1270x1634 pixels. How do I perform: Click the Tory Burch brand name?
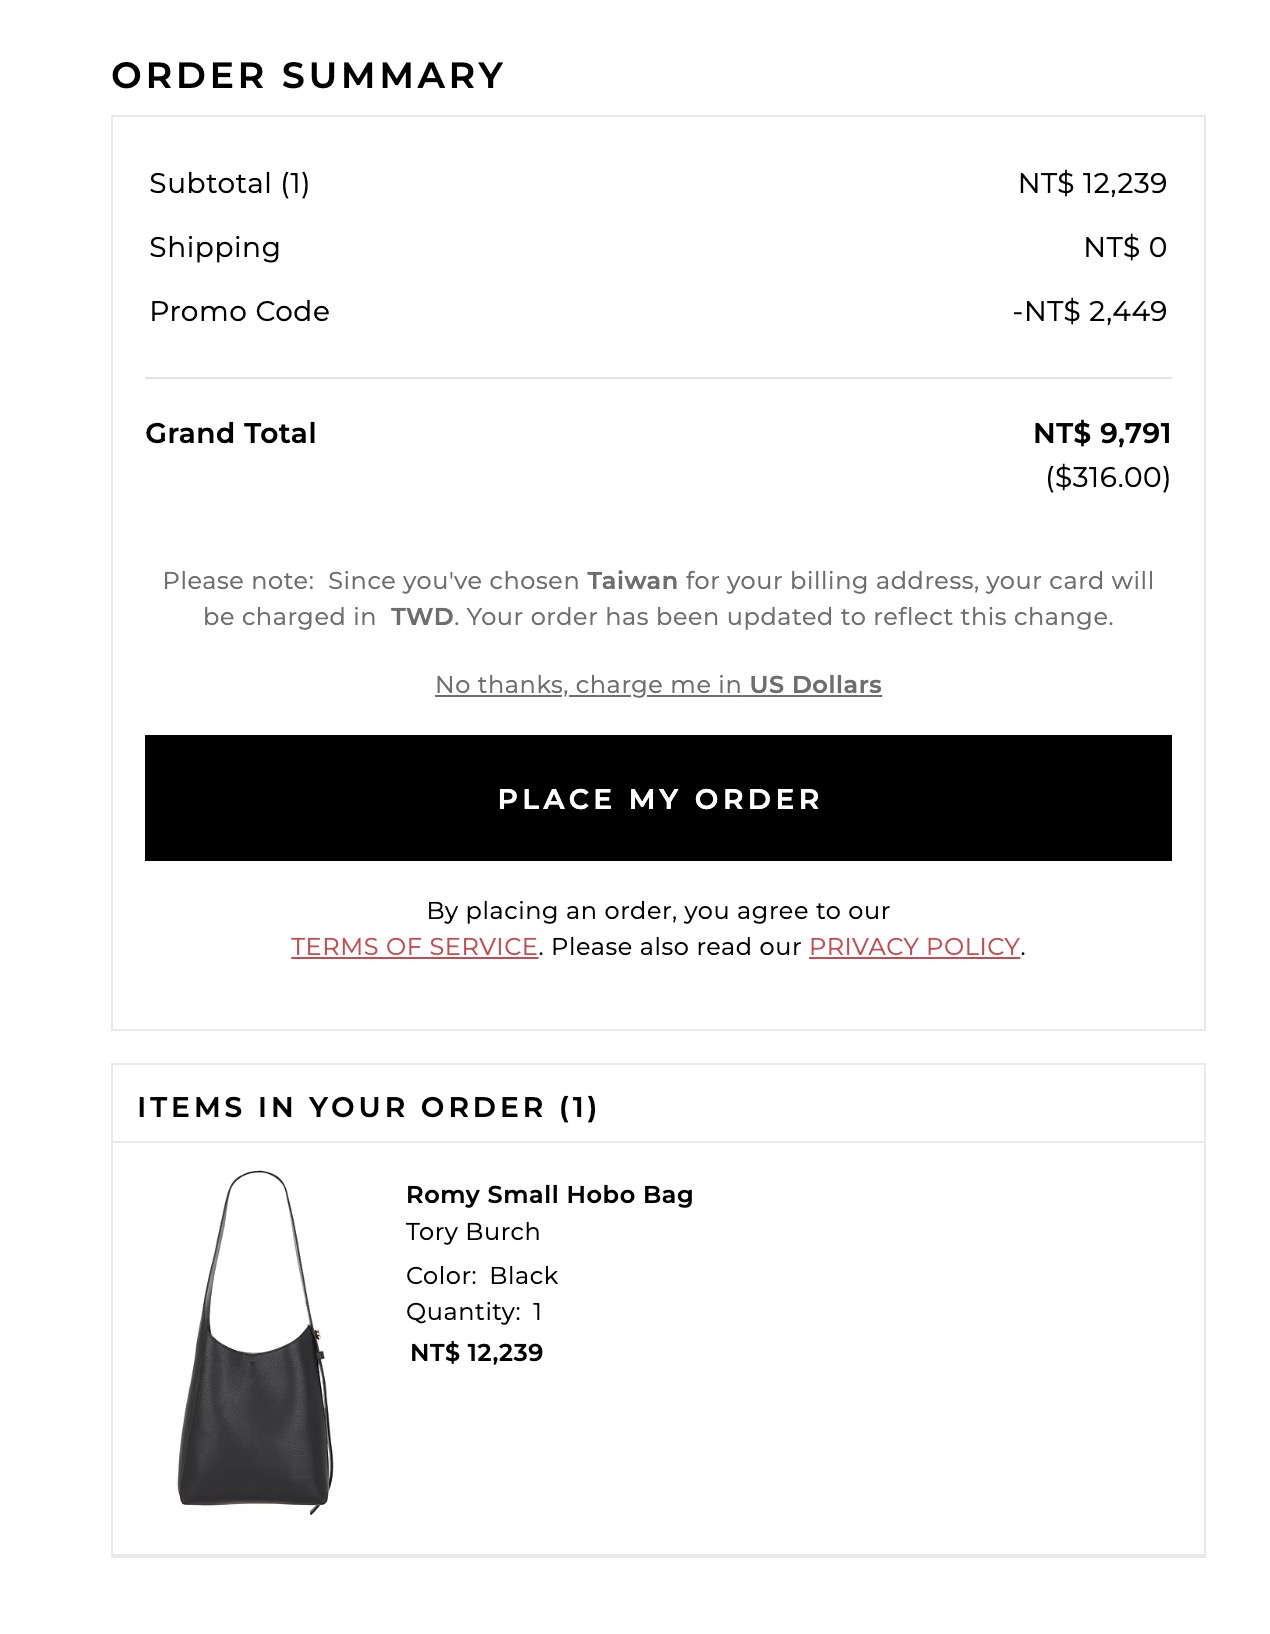coord(473,1232)
